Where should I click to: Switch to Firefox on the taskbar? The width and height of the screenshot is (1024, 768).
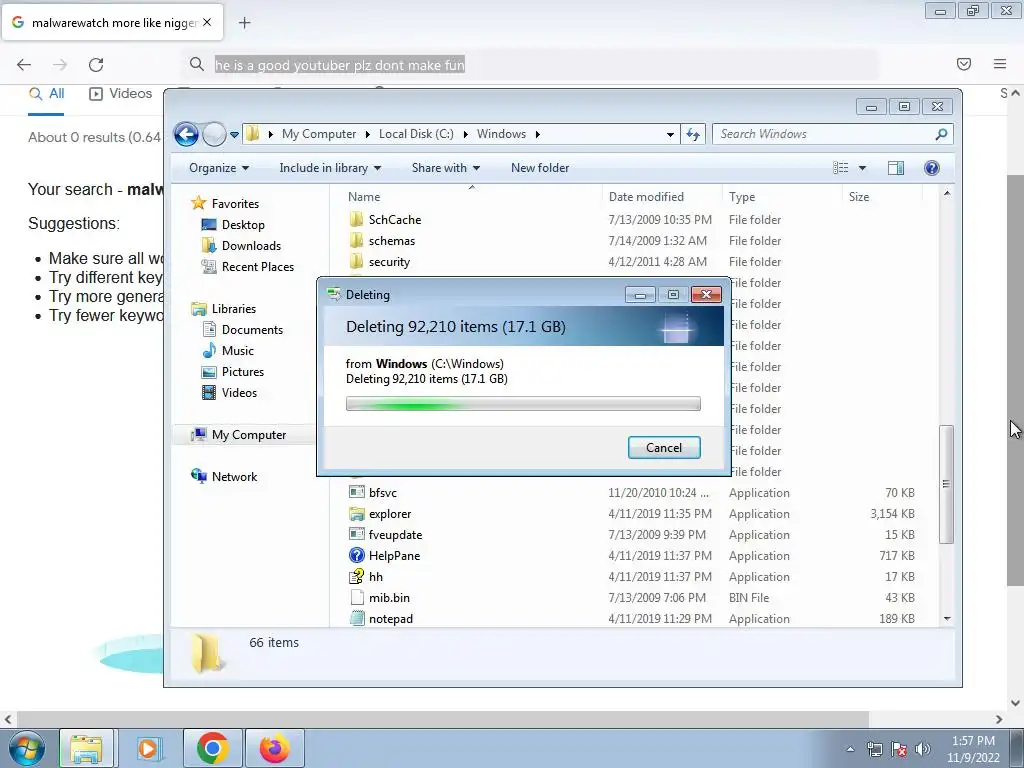pyautogui.click(x=275, y=748)
